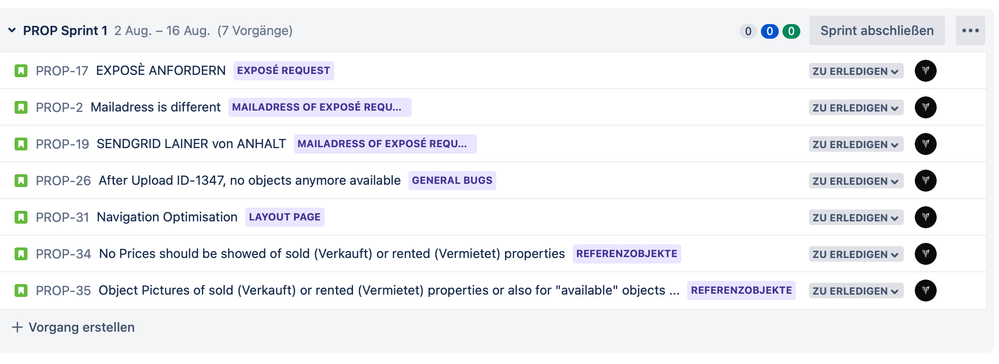The image size is (999, 364).
Task: Click the story icon next to PROP-35
Action: [21, 291]
